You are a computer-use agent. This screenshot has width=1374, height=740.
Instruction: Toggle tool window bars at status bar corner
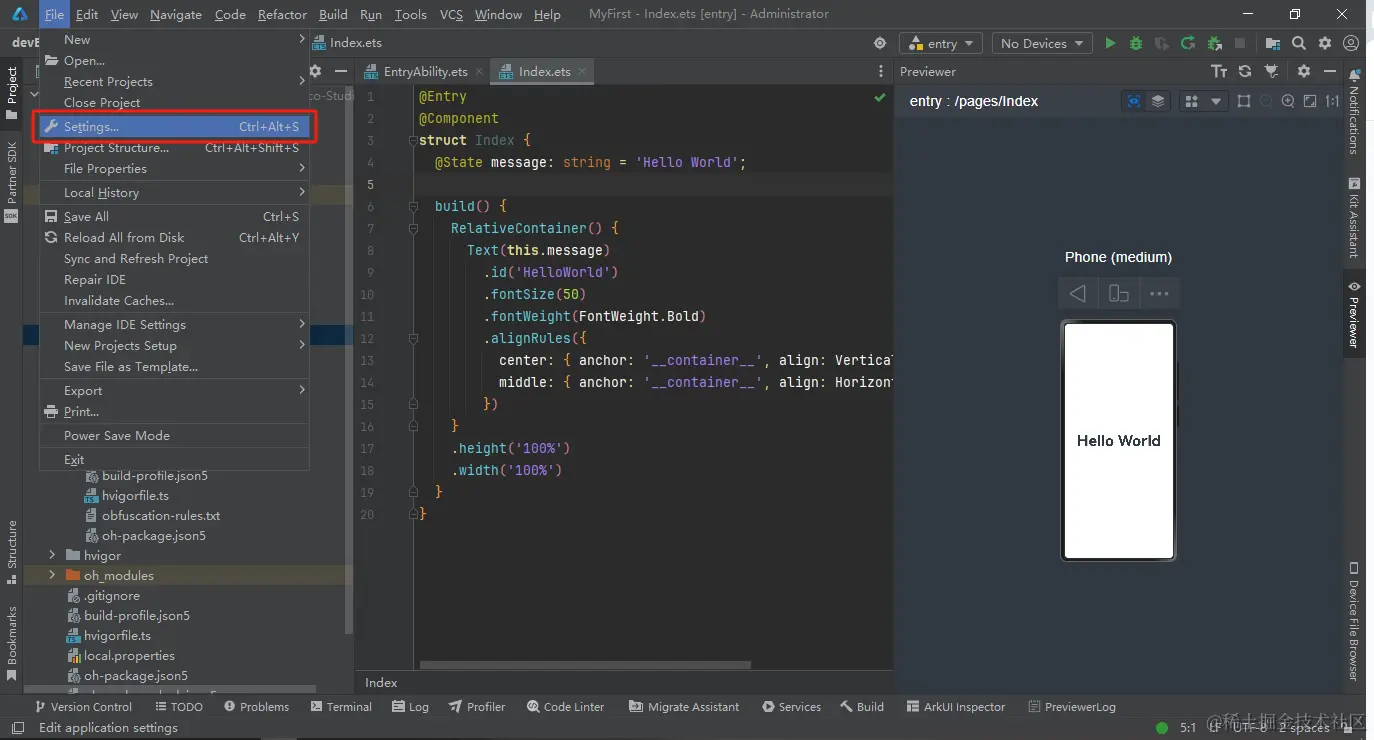[x=17, y=728]
